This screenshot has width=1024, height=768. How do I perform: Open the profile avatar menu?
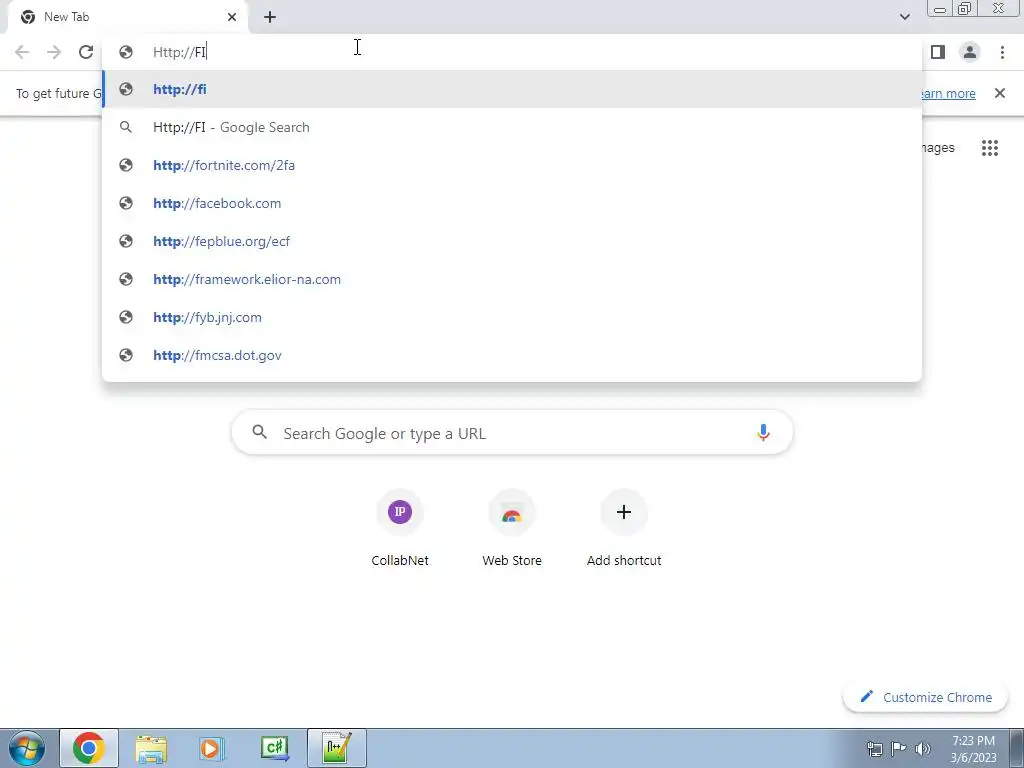[x=970, y=52]
